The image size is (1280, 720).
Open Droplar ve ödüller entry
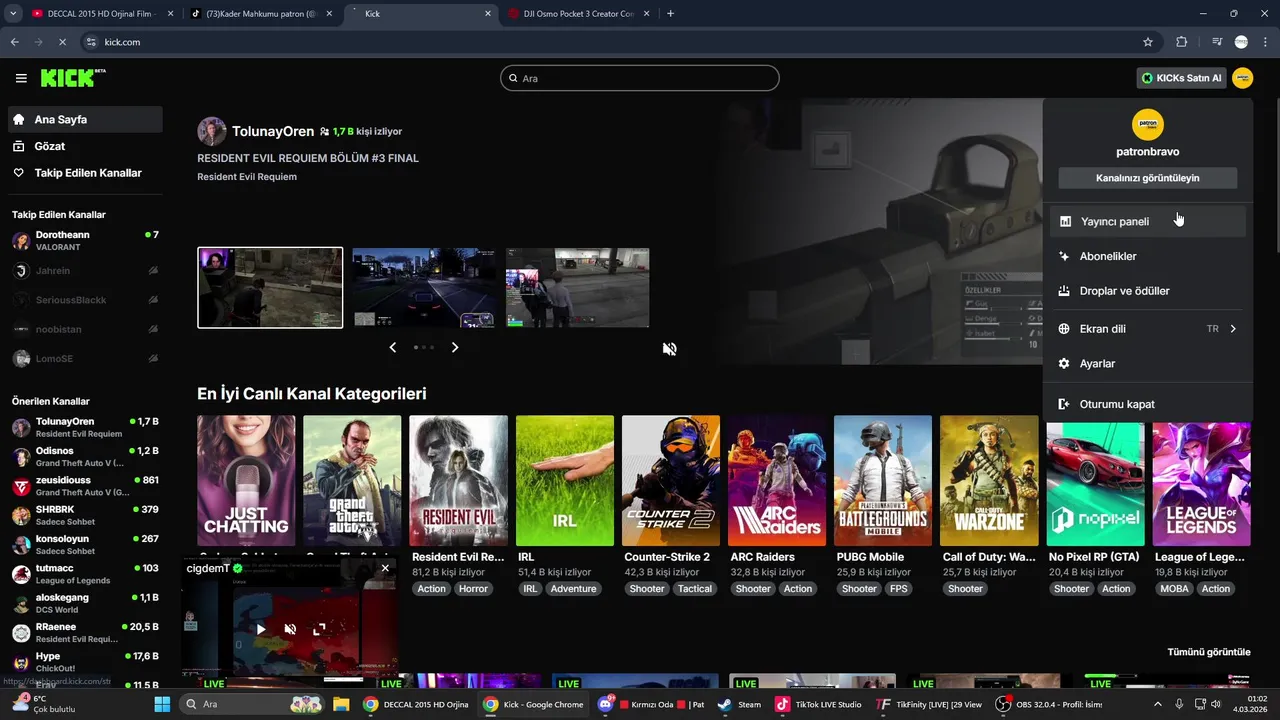[x=1148, y=291]
